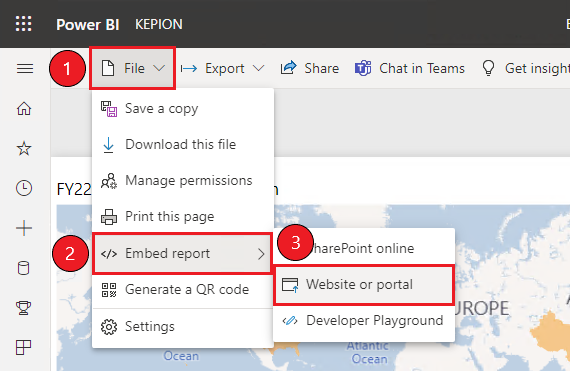
Task: Click the Settings gear icon
Action: [x=109, y=327]
